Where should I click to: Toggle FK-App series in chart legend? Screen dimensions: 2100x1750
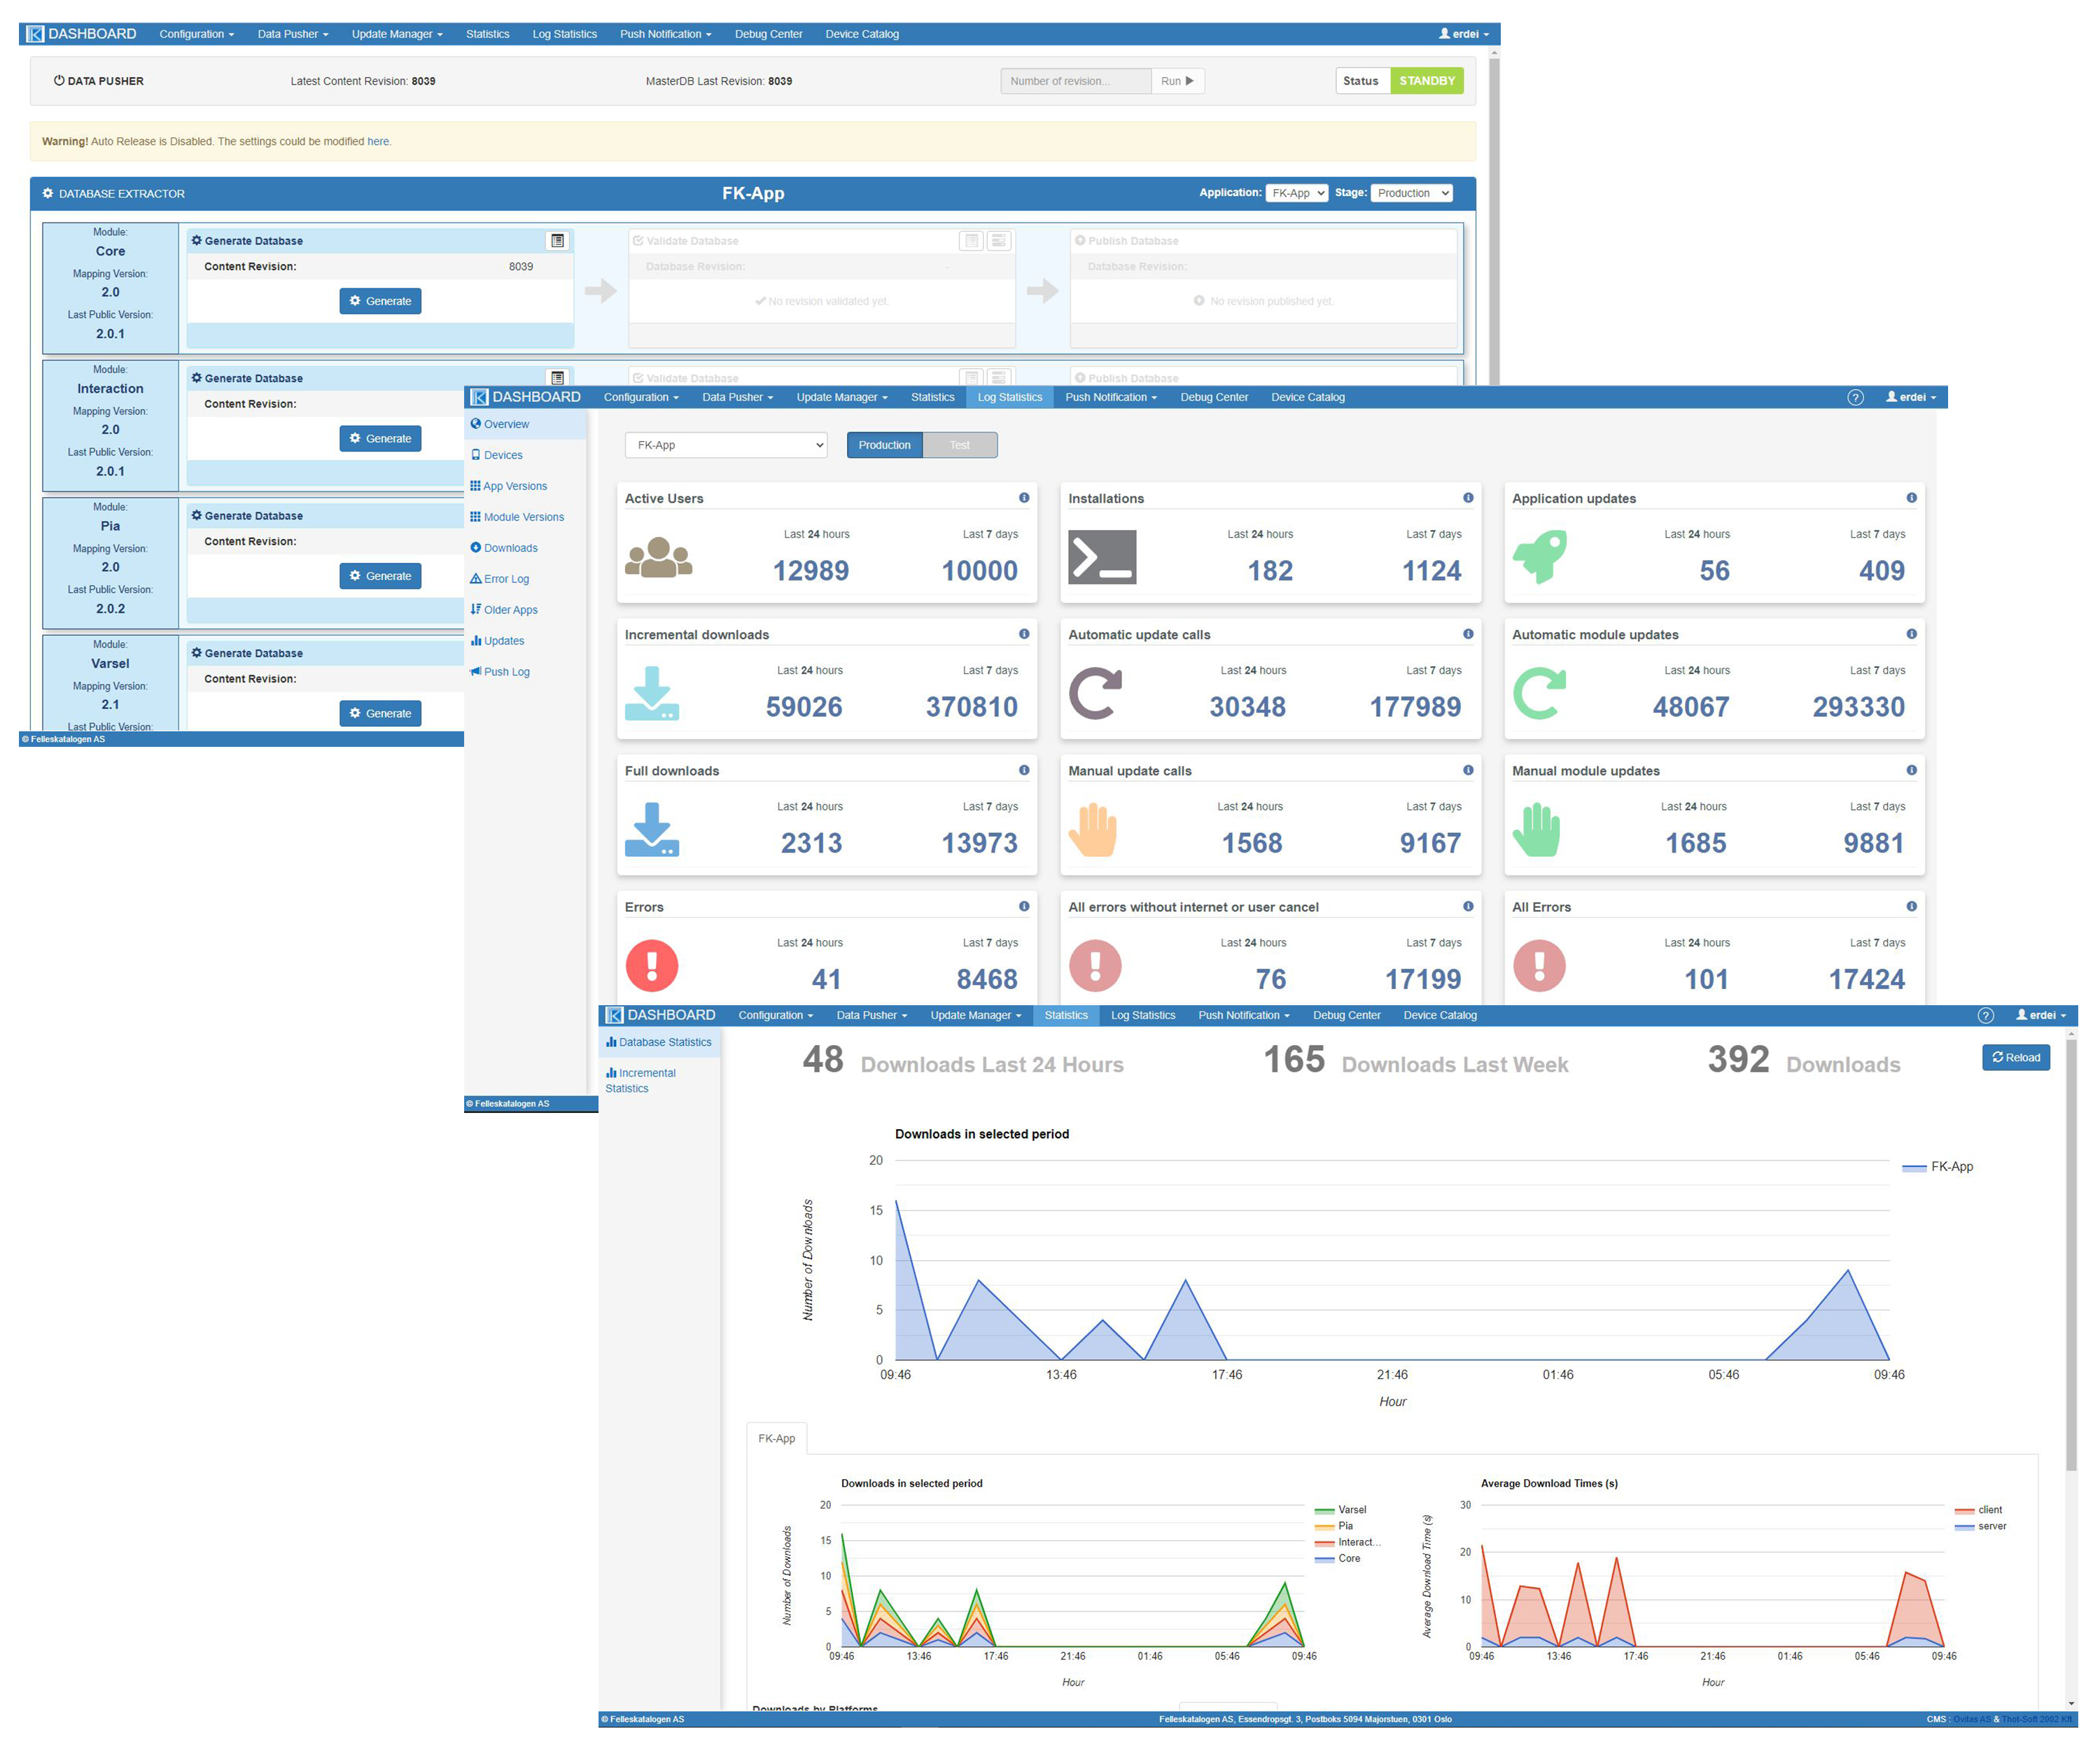click(x=1950, y=1167)
